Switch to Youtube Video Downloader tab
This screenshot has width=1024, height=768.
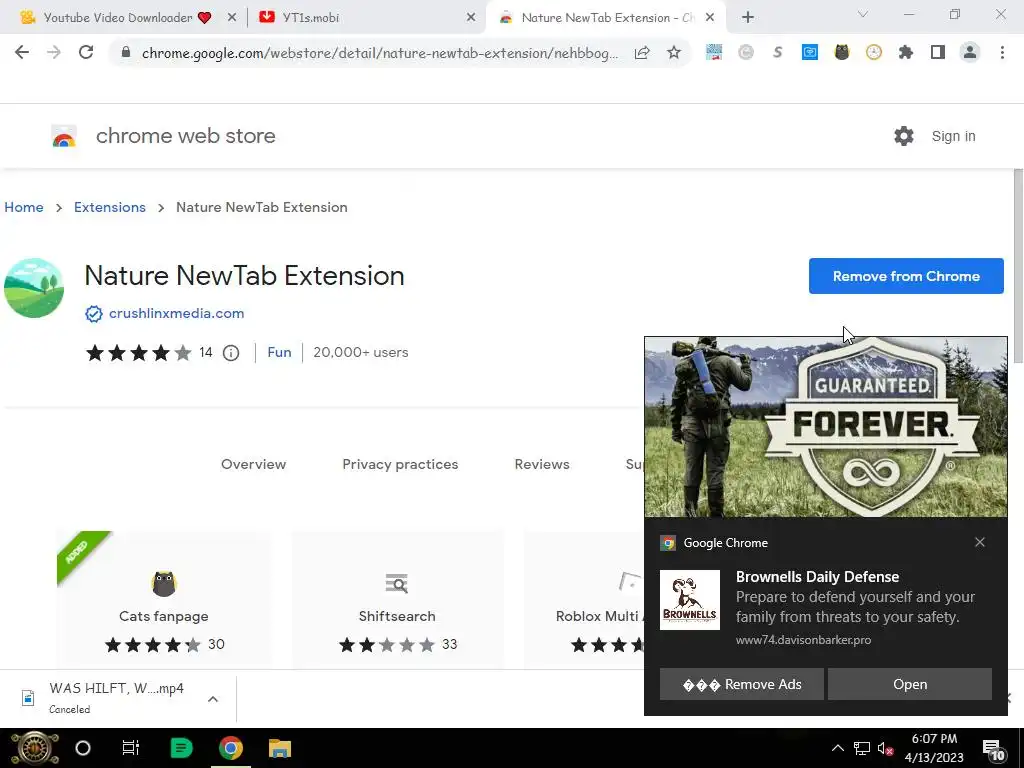point(118,18)
